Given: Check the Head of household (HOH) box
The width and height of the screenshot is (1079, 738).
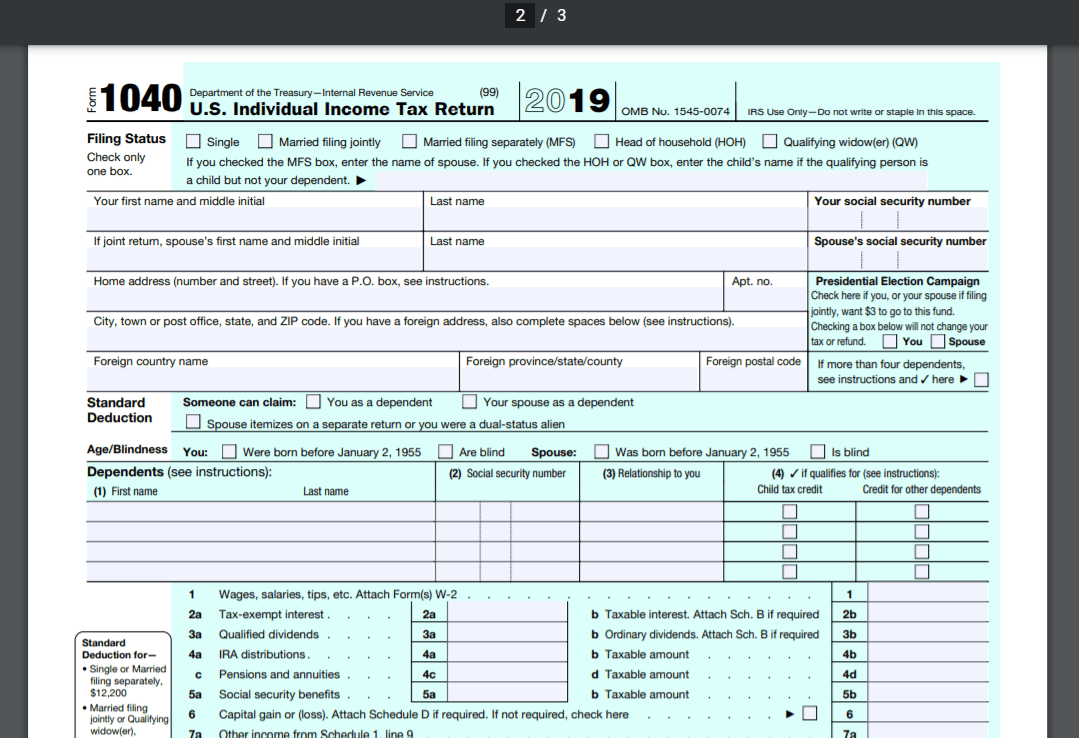Looking at the screenshot, I should pyautogui.click(x=602, y=142).
